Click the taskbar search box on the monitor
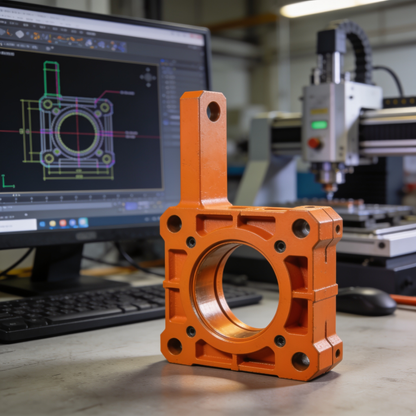This screenshot has width=416, height=416. 18,226
